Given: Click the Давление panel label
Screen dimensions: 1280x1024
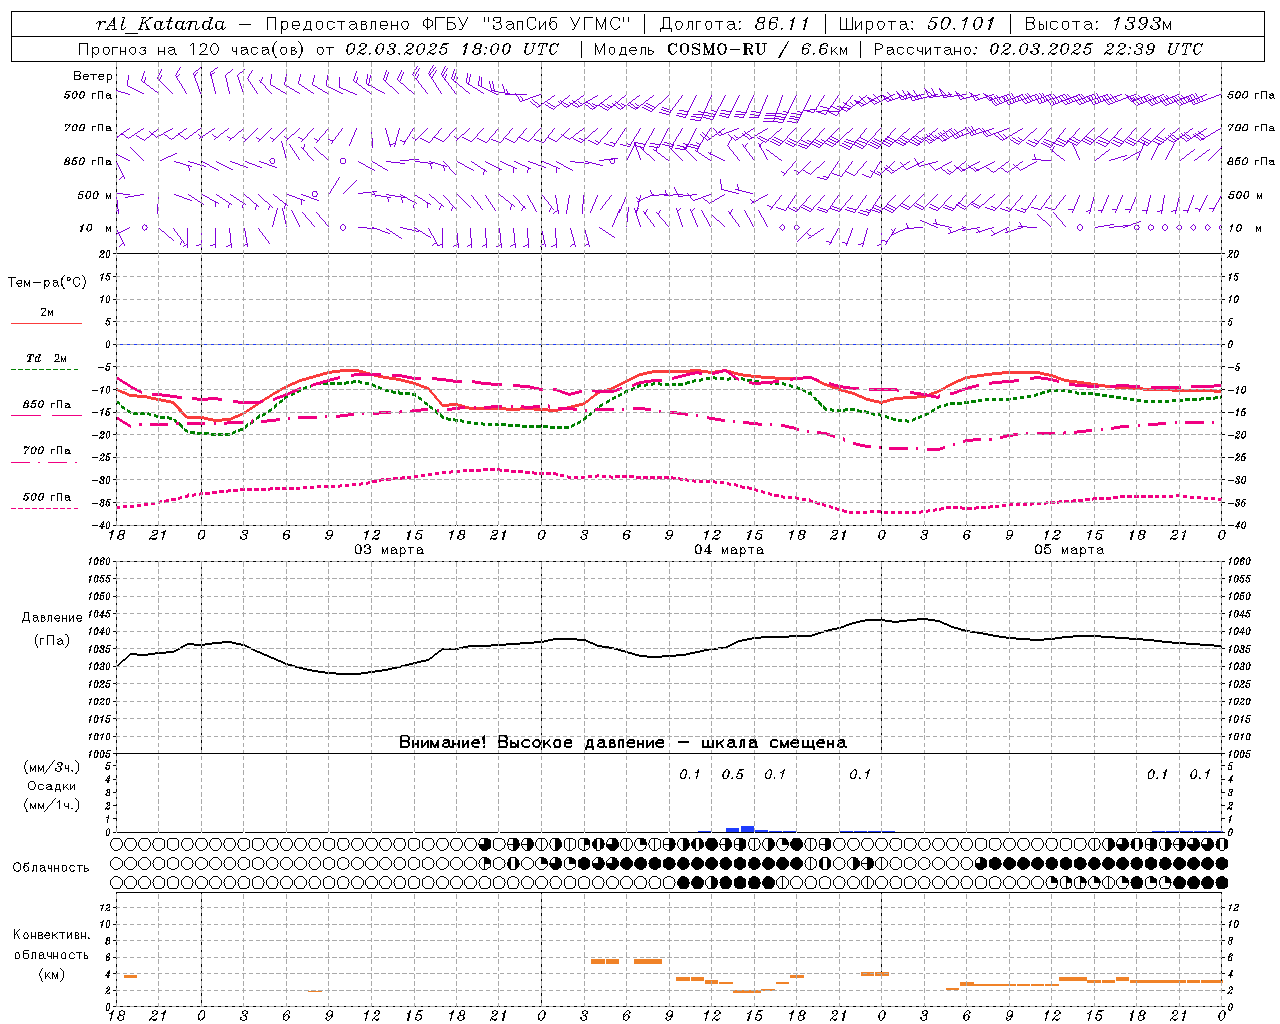Looking at the screenshot, I should click(52, 618).
